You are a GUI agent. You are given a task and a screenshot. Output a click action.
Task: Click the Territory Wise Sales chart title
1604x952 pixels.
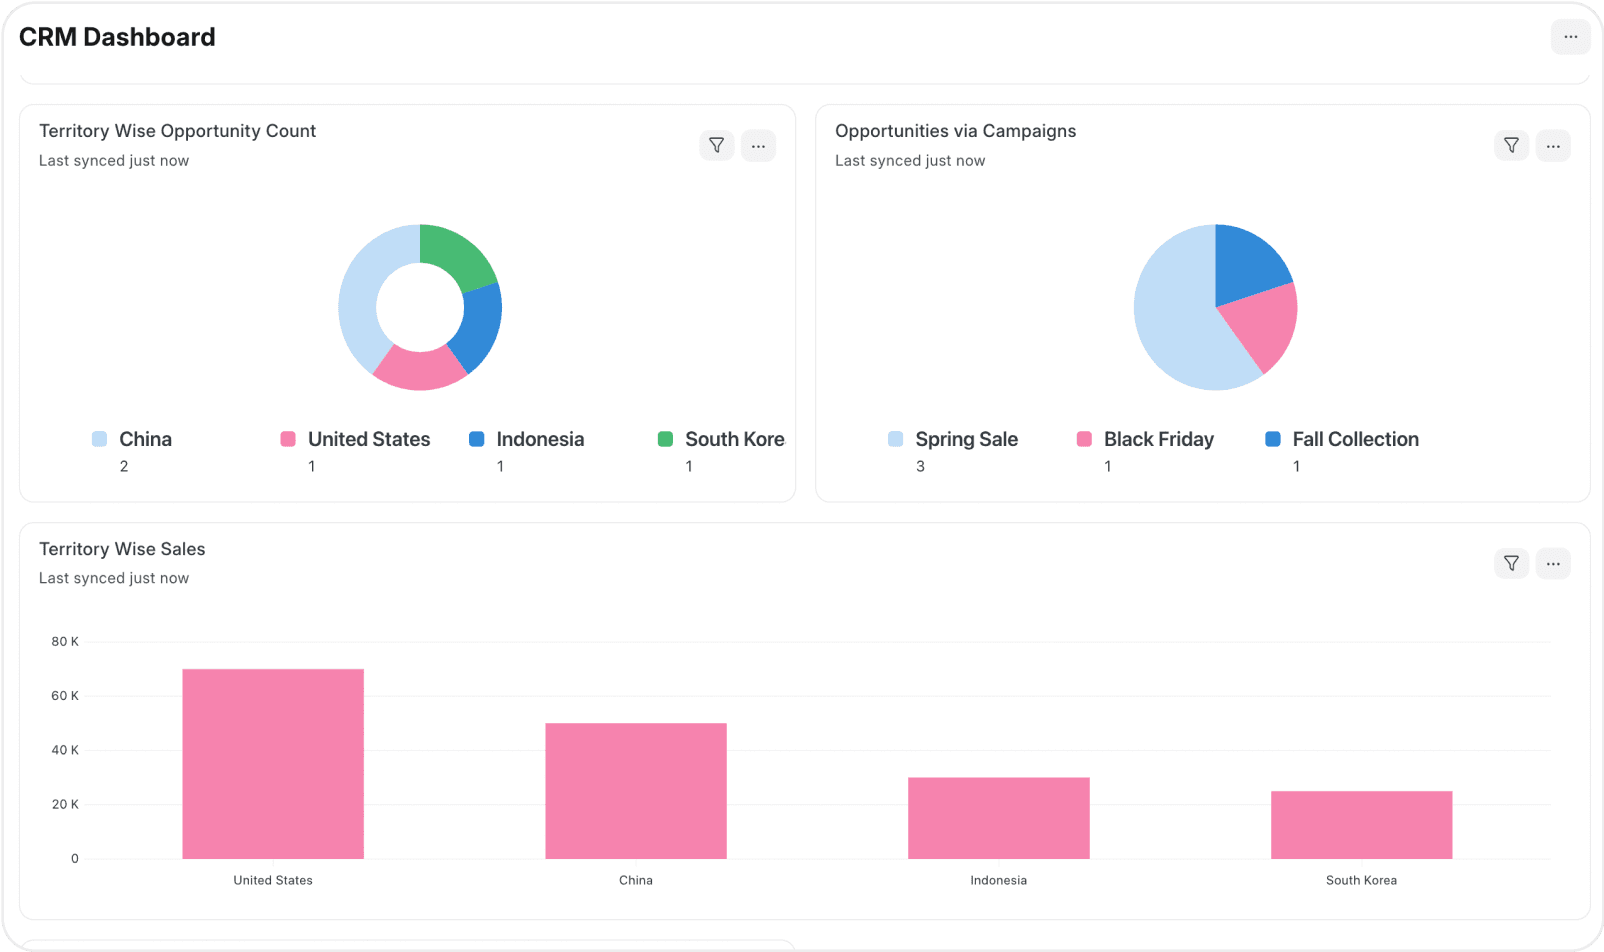(x=122, y=548)
